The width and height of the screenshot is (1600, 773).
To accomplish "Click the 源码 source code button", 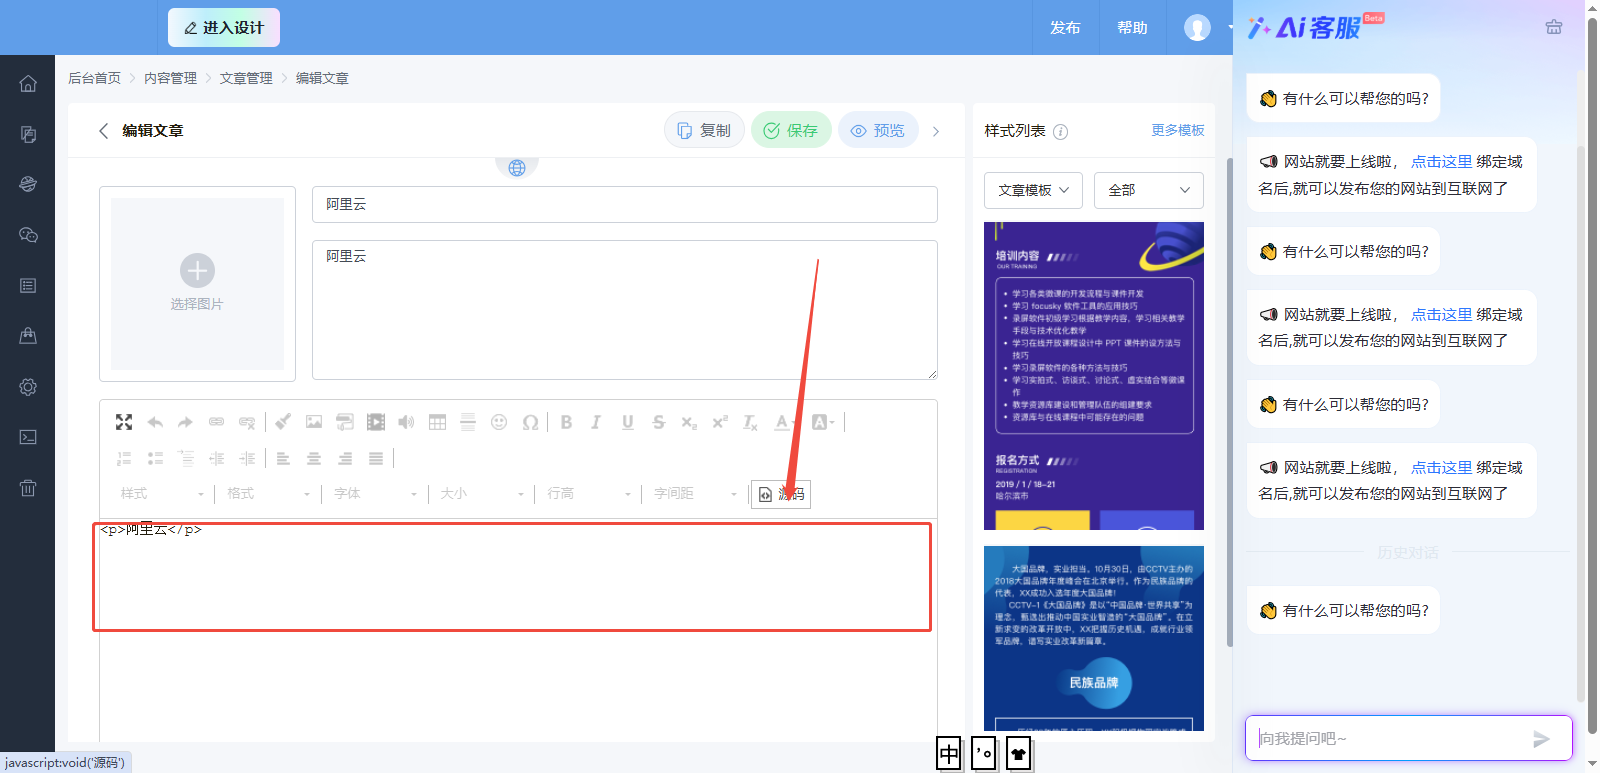I will [781, 494].
